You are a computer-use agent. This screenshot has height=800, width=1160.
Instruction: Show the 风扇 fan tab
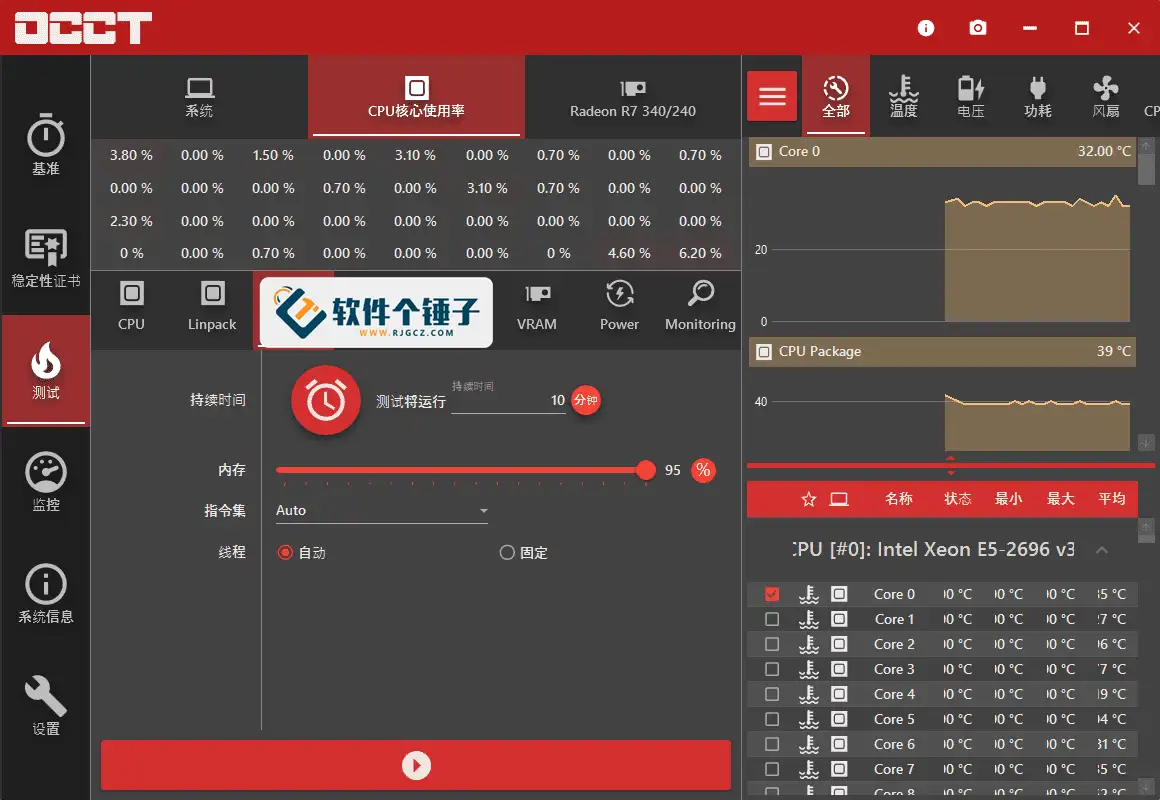click(x=1105, y=96)
